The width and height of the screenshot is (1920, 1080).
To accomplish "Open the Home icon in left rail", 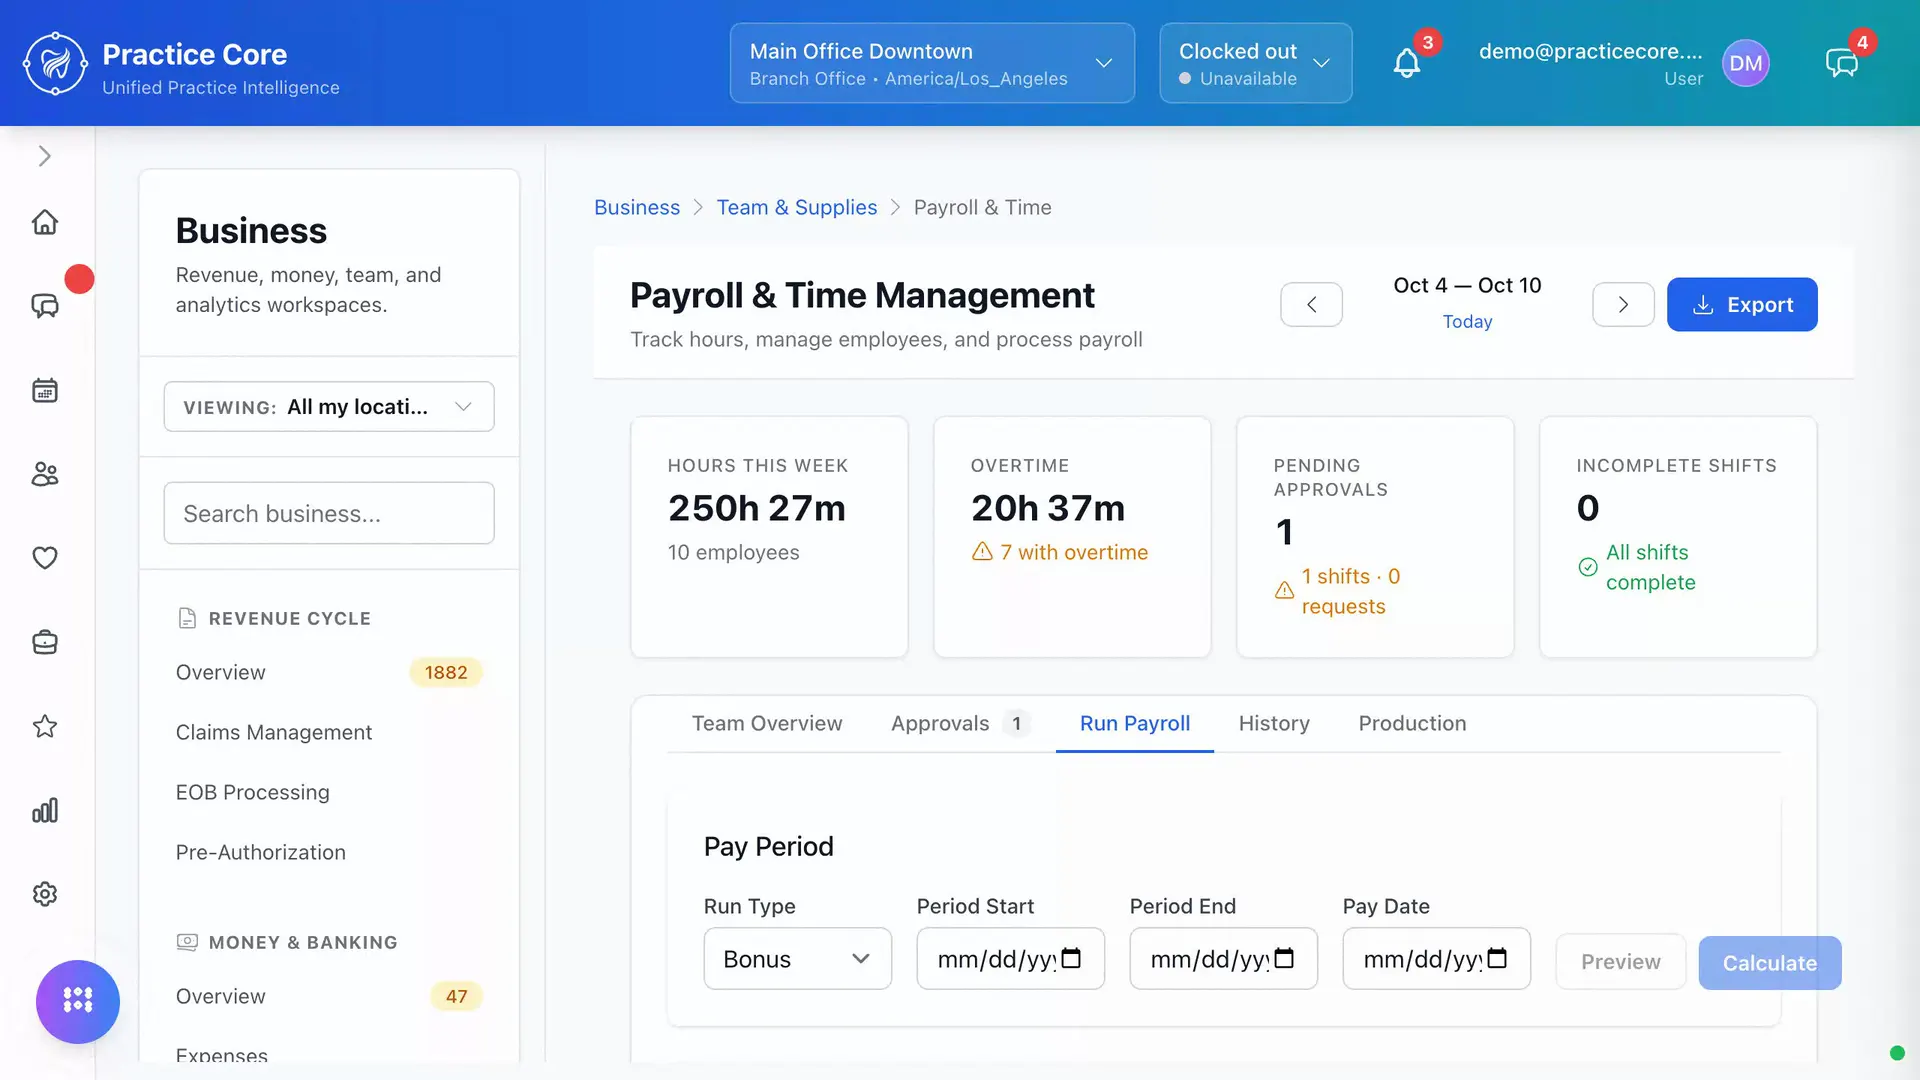I will [45, 222].
